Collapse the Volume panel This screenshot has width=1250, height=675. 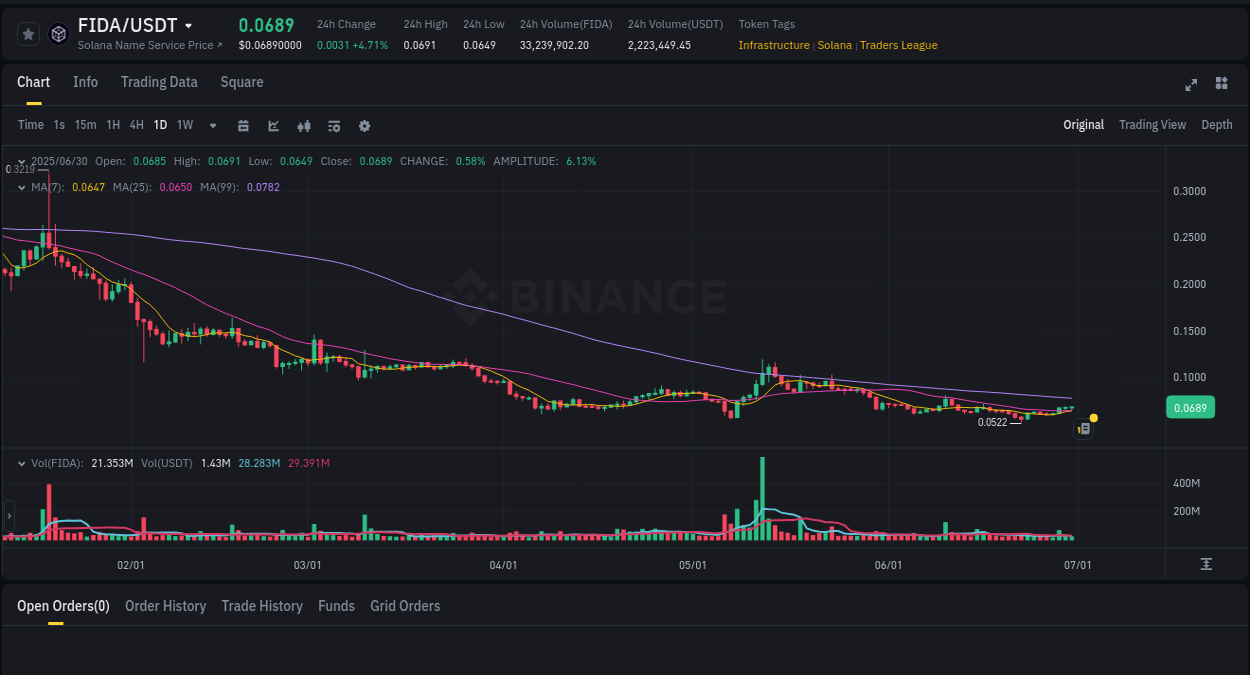click(x=20, y=463)
